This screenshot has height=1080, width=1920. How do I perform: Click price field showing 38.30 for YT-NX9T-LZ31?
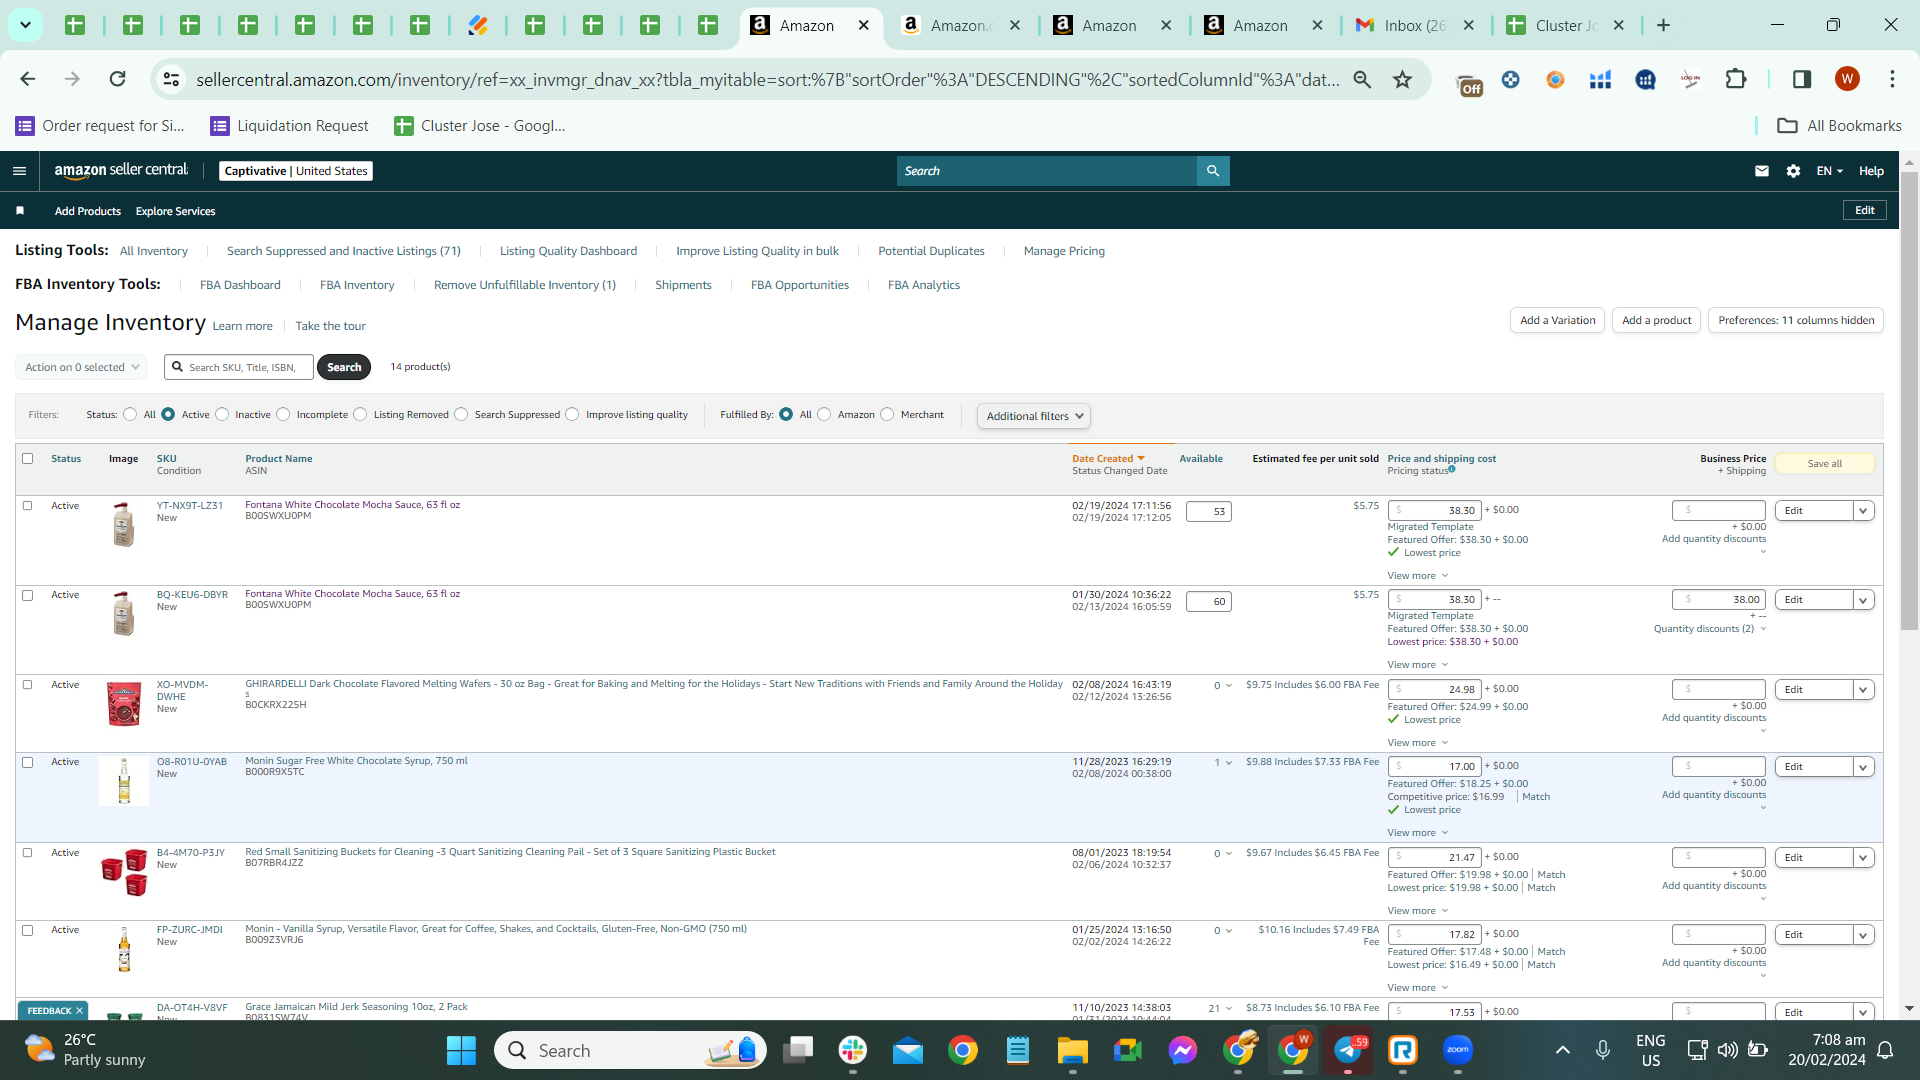(x=1434, y=510)
